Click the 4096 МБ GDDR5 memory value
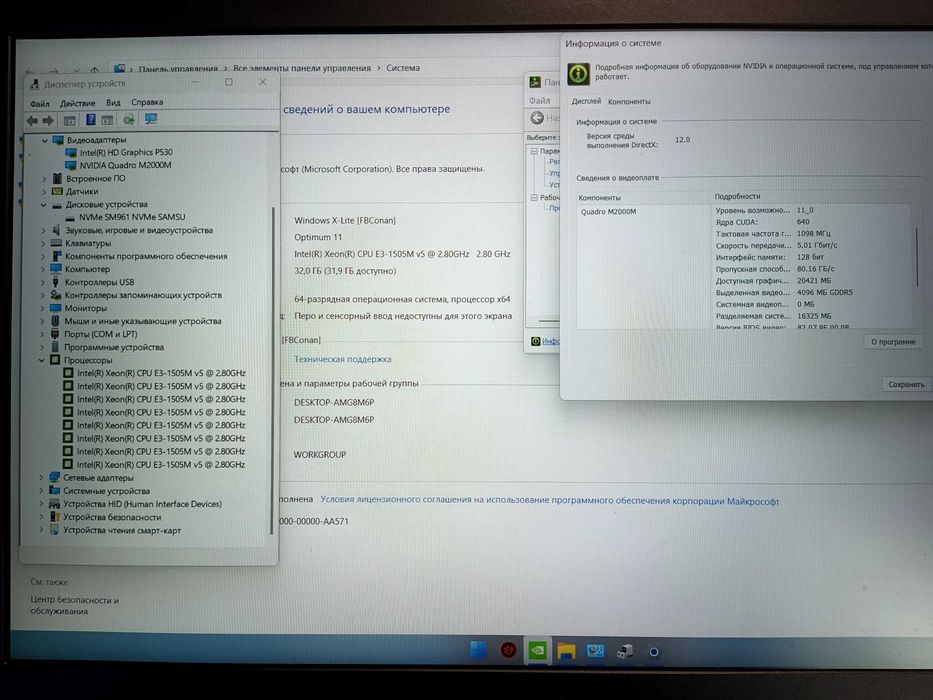 click(825, 293)
